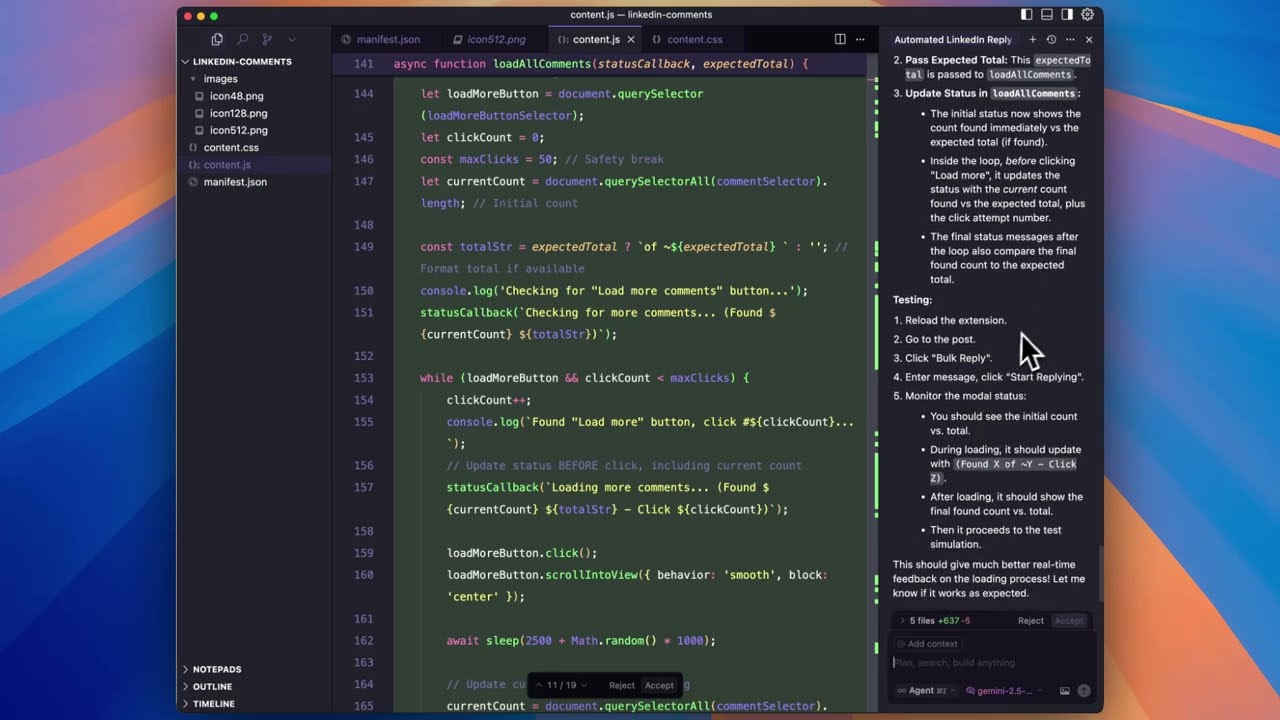The width and height of the screenshot is (1280, 720).
Task: Open the Search view in sidebar
Action: click(242, 39)
